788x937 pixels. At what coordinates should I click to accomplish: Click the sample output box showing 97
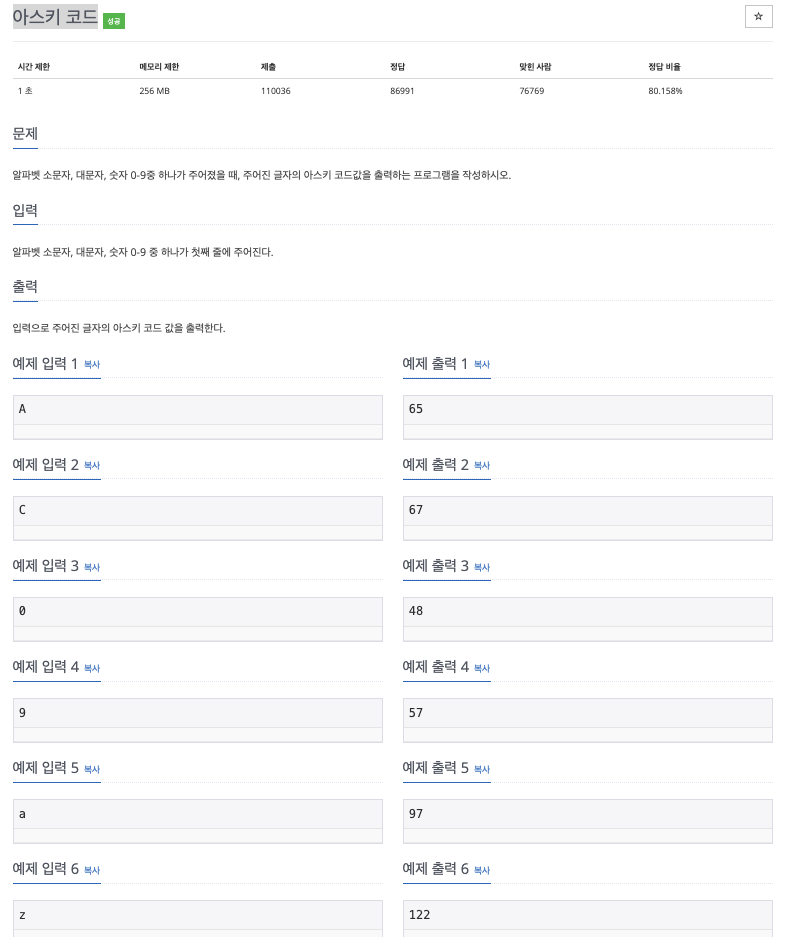pos(587,814)
